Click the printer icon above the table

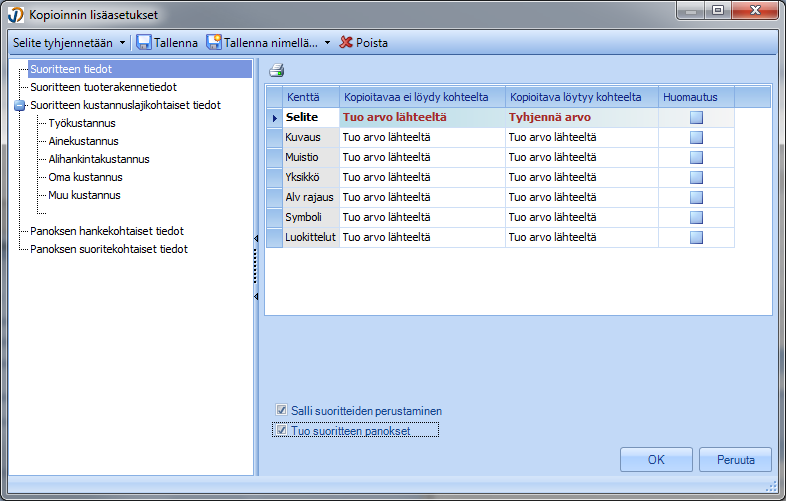pos(277,70)
